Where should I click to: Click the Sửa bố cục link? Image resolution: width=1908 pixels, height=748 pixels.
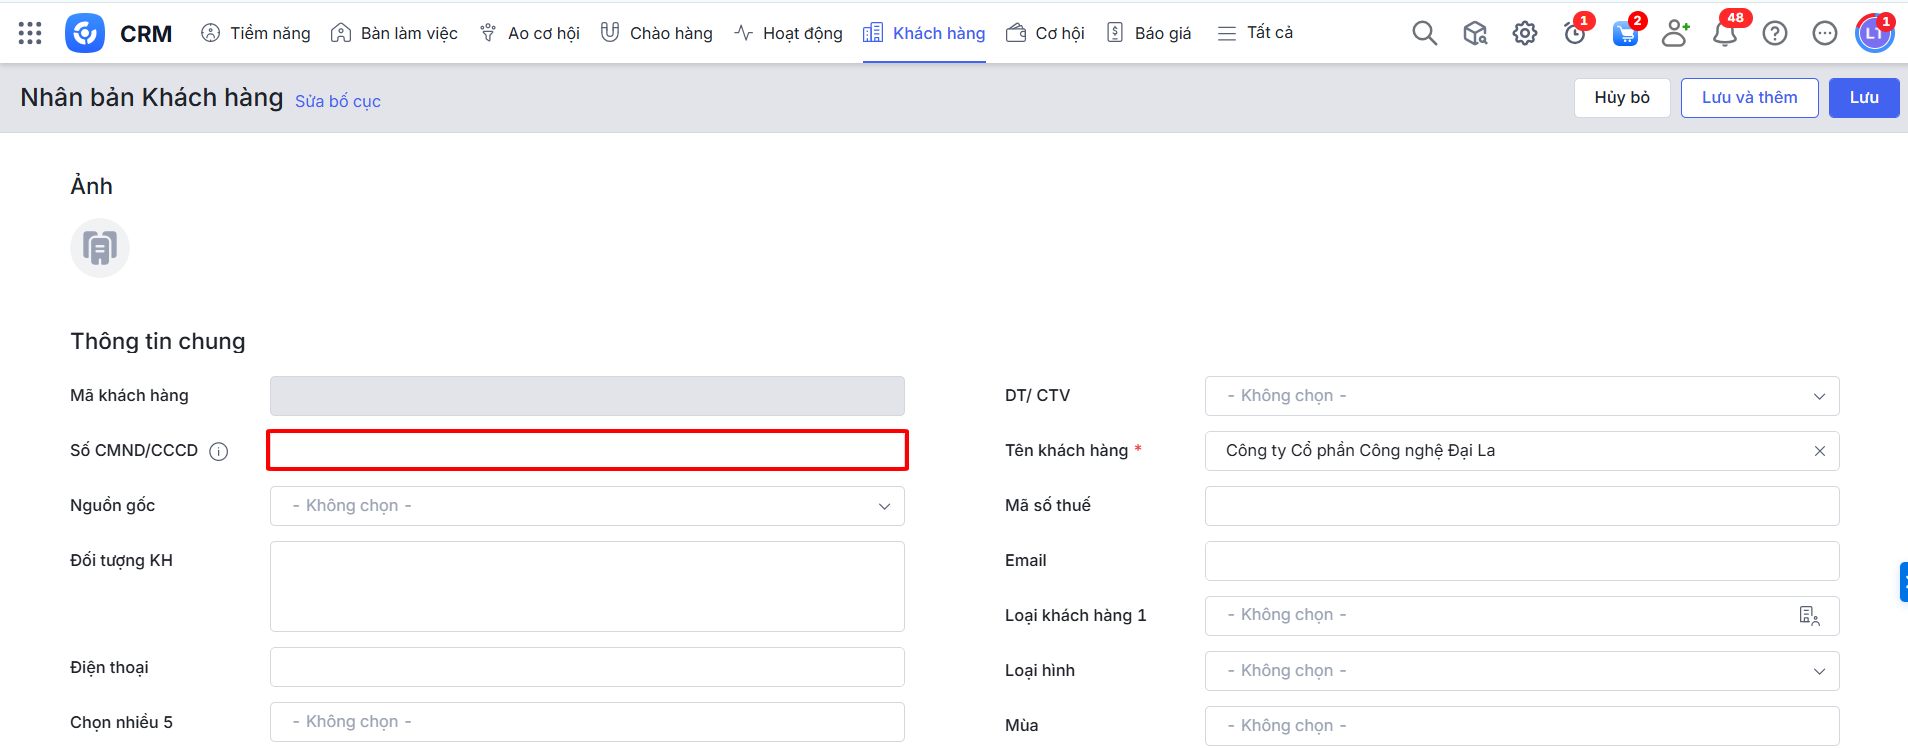[x=337, y=101]
